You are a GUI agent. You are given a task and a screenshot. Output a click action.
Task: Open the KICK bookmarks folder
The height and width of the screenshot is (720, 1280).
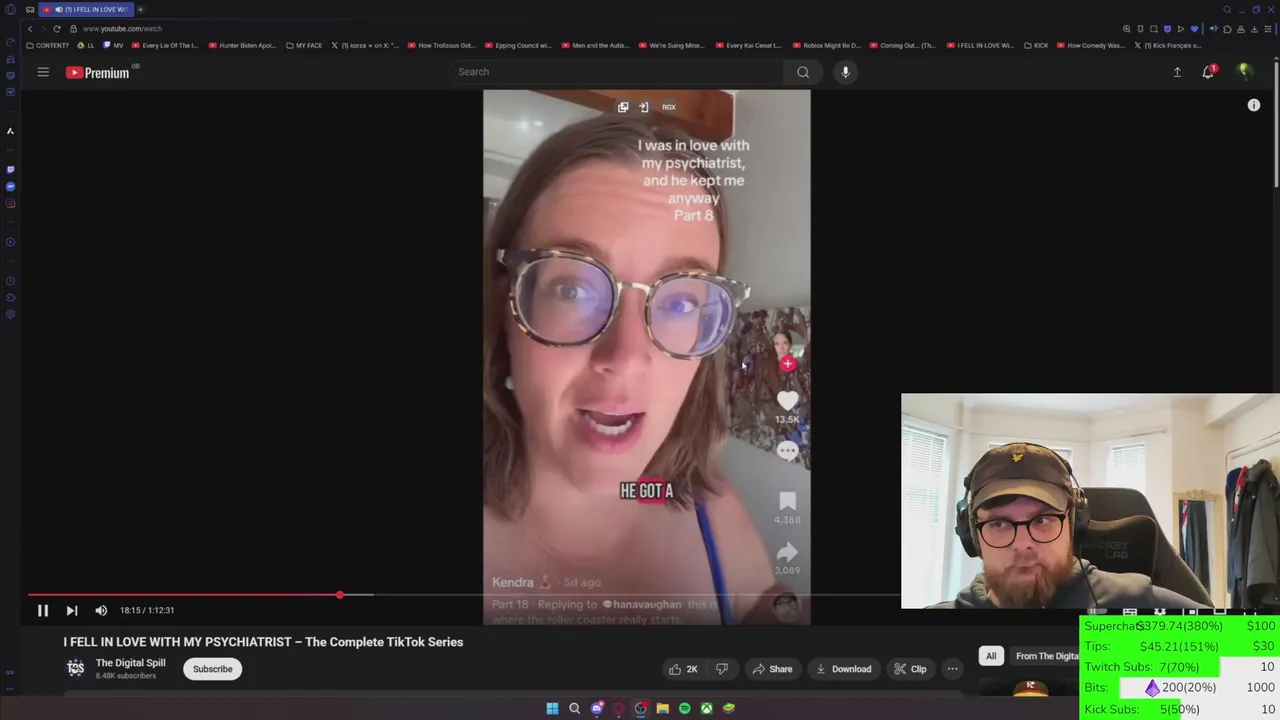(x=1036, y=45)
